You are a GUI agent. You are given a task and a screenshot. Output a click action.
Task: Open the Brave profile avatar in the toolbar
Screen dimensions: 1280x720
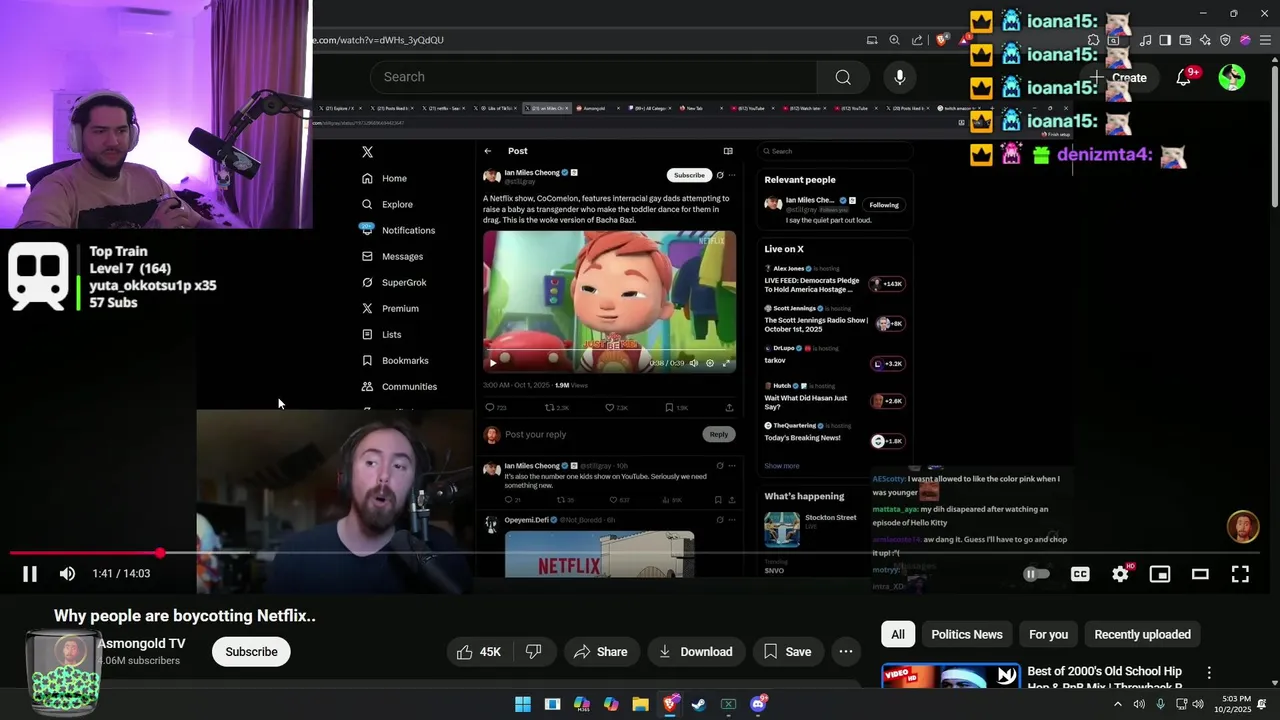pos(1246,40)
